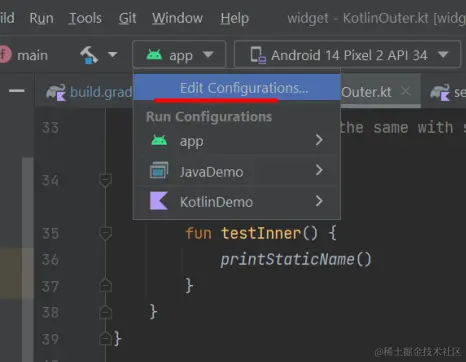This screenshot has width=466, height=362.
Task: Open the Git menu
Action: click(127, 18)
